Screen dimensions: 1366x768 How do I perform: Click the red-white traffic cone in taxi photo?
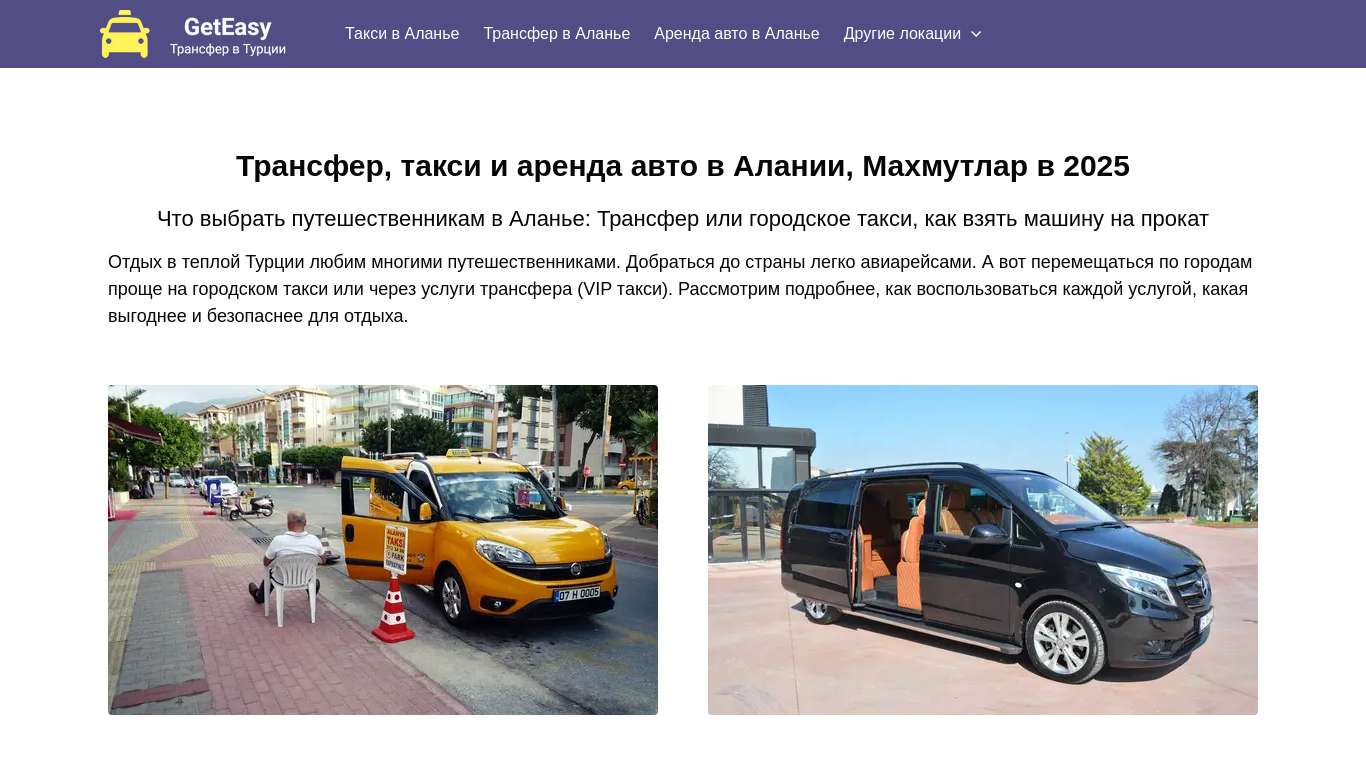(394, 608)
